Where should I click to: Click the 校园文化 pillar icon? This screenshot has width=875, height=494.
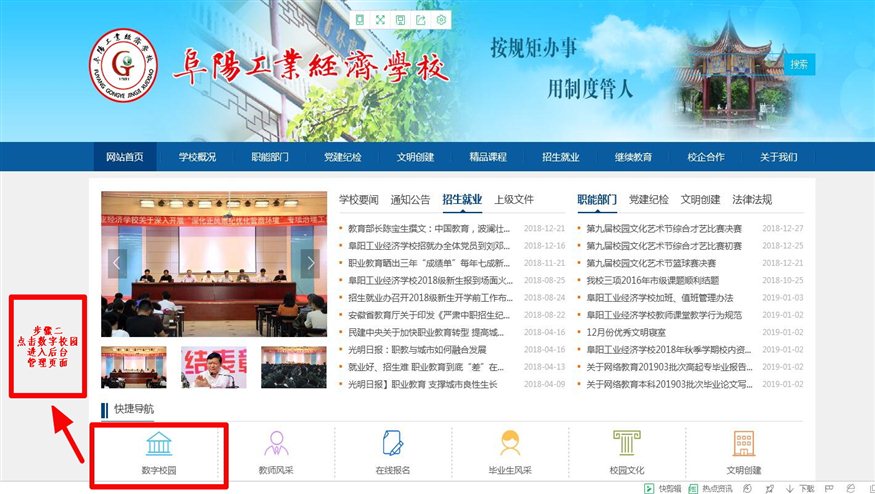627,443
